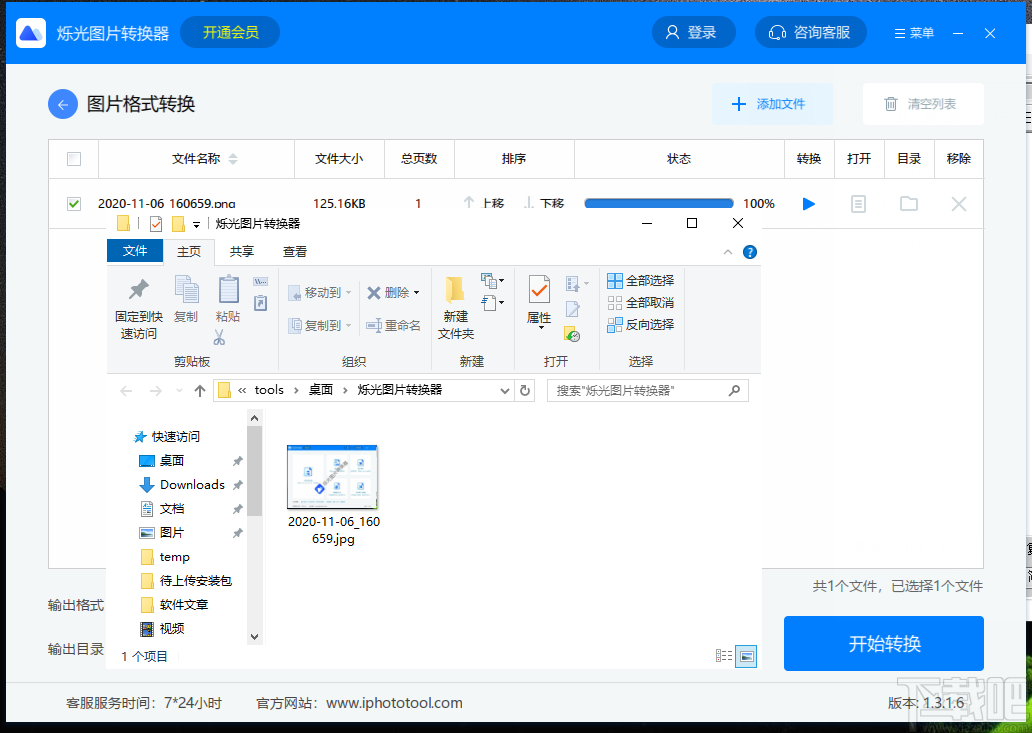Click the 100% conversion progress bar
Screen dimensions: 1032x733
[x=658, y=203]
